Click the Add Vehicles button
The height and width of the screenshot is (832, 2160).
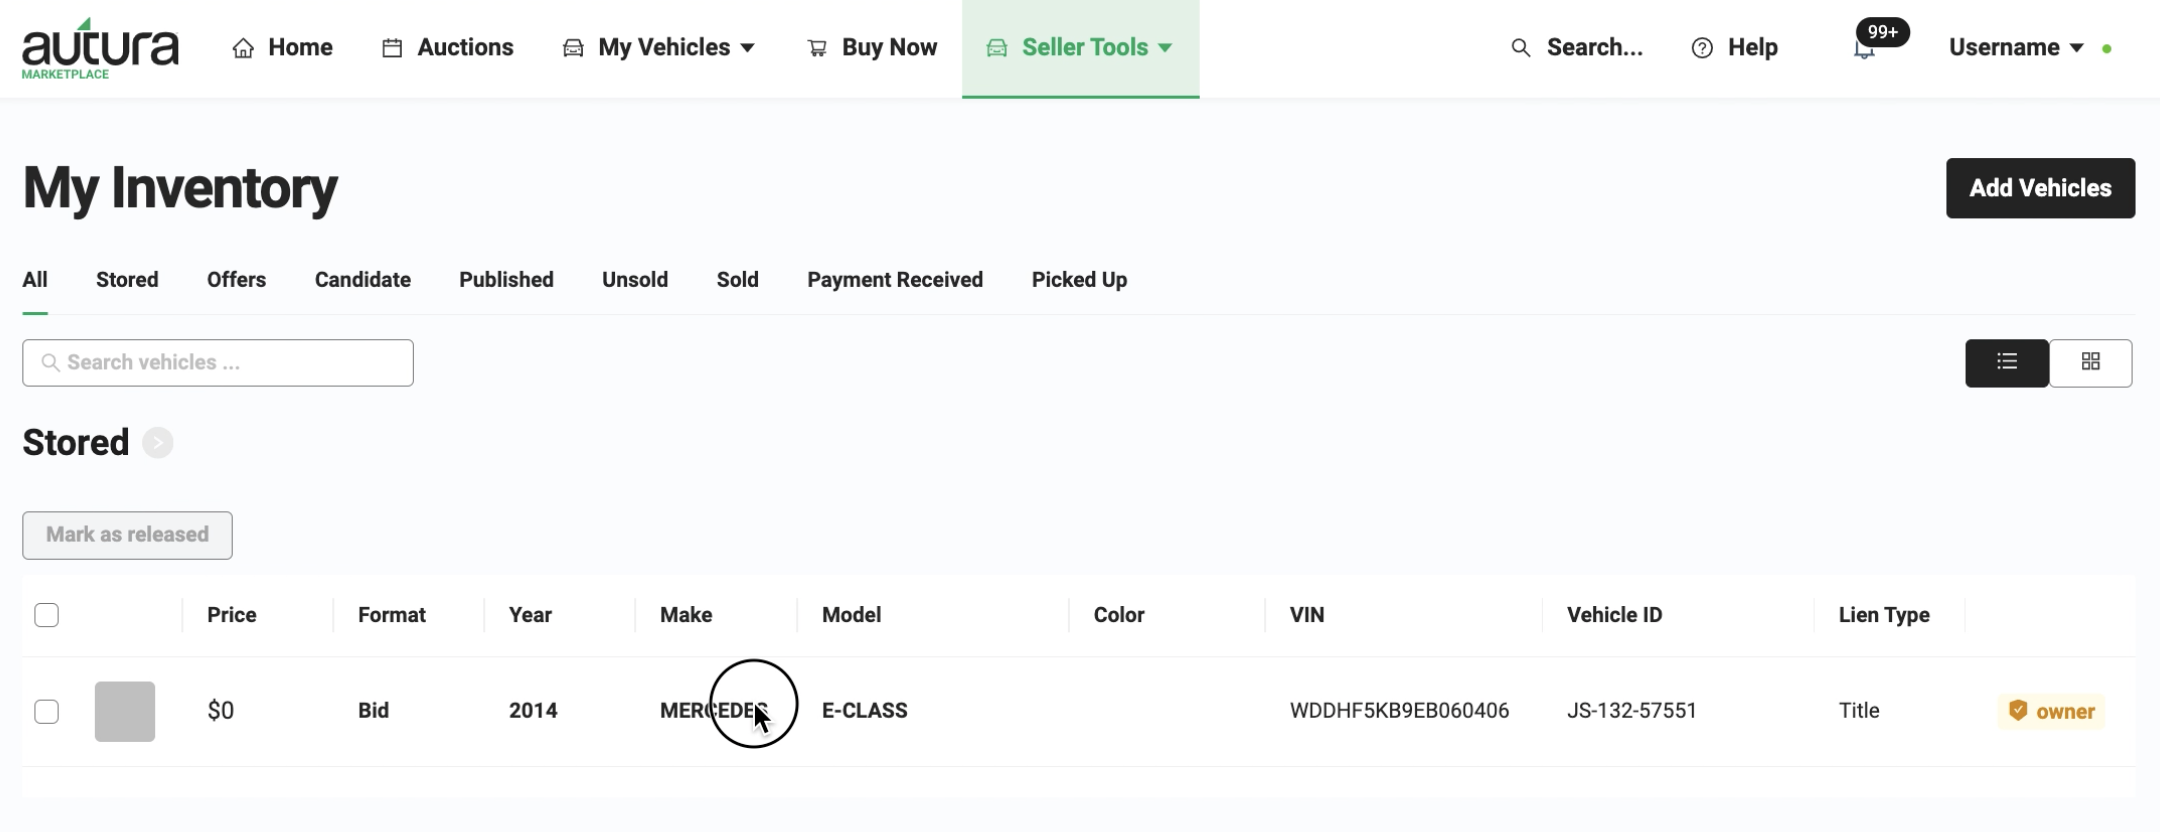[2040, 188]
